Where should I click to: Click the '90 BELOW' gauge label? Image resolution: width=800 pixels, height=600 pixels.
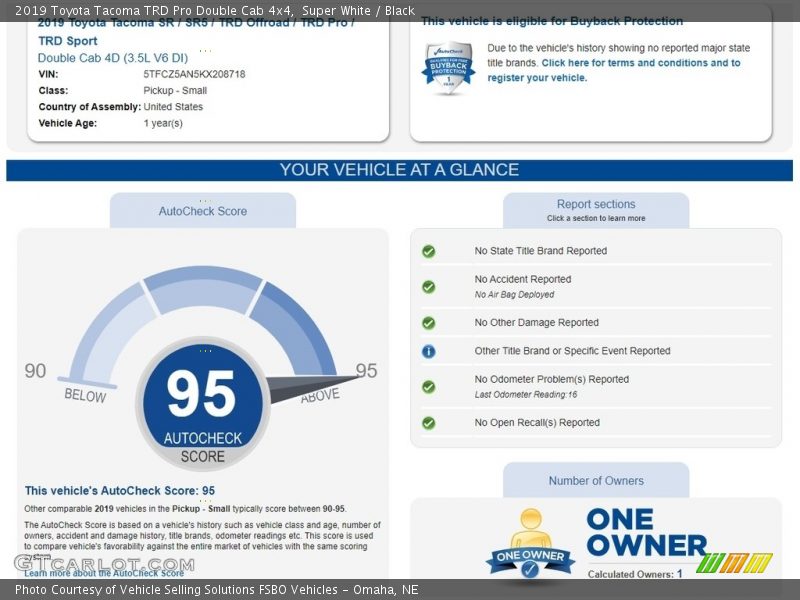point(65,382)
